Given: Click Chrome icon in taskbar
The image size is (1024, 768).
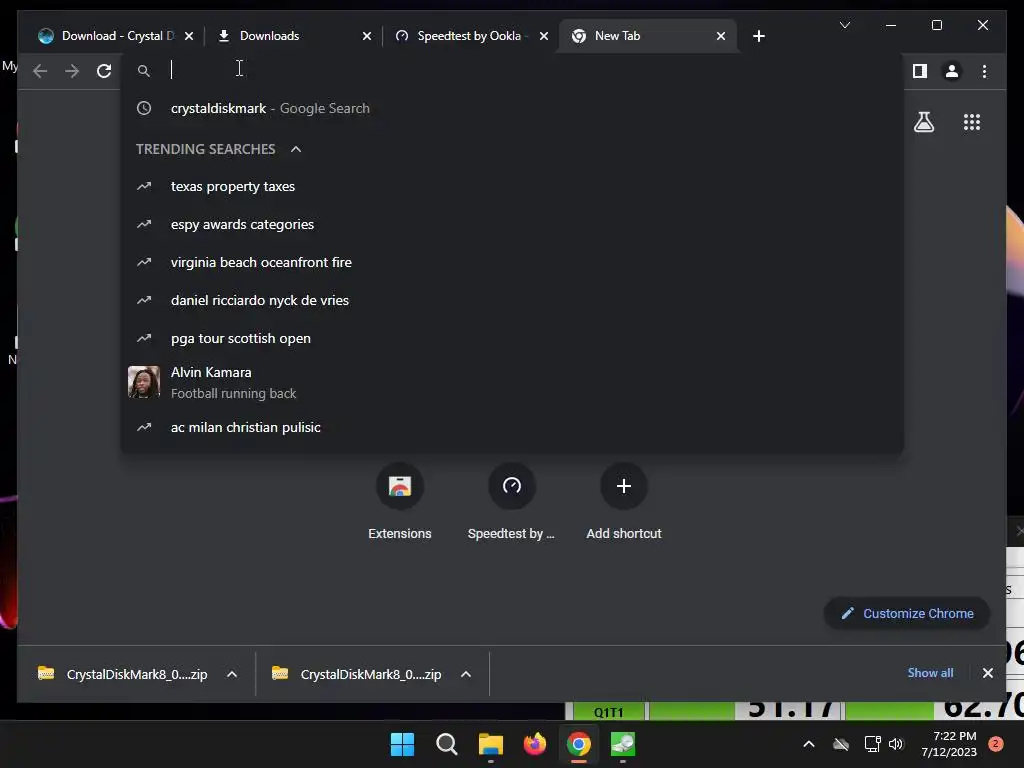Looking at the screenshot, I should coord(579,744).
